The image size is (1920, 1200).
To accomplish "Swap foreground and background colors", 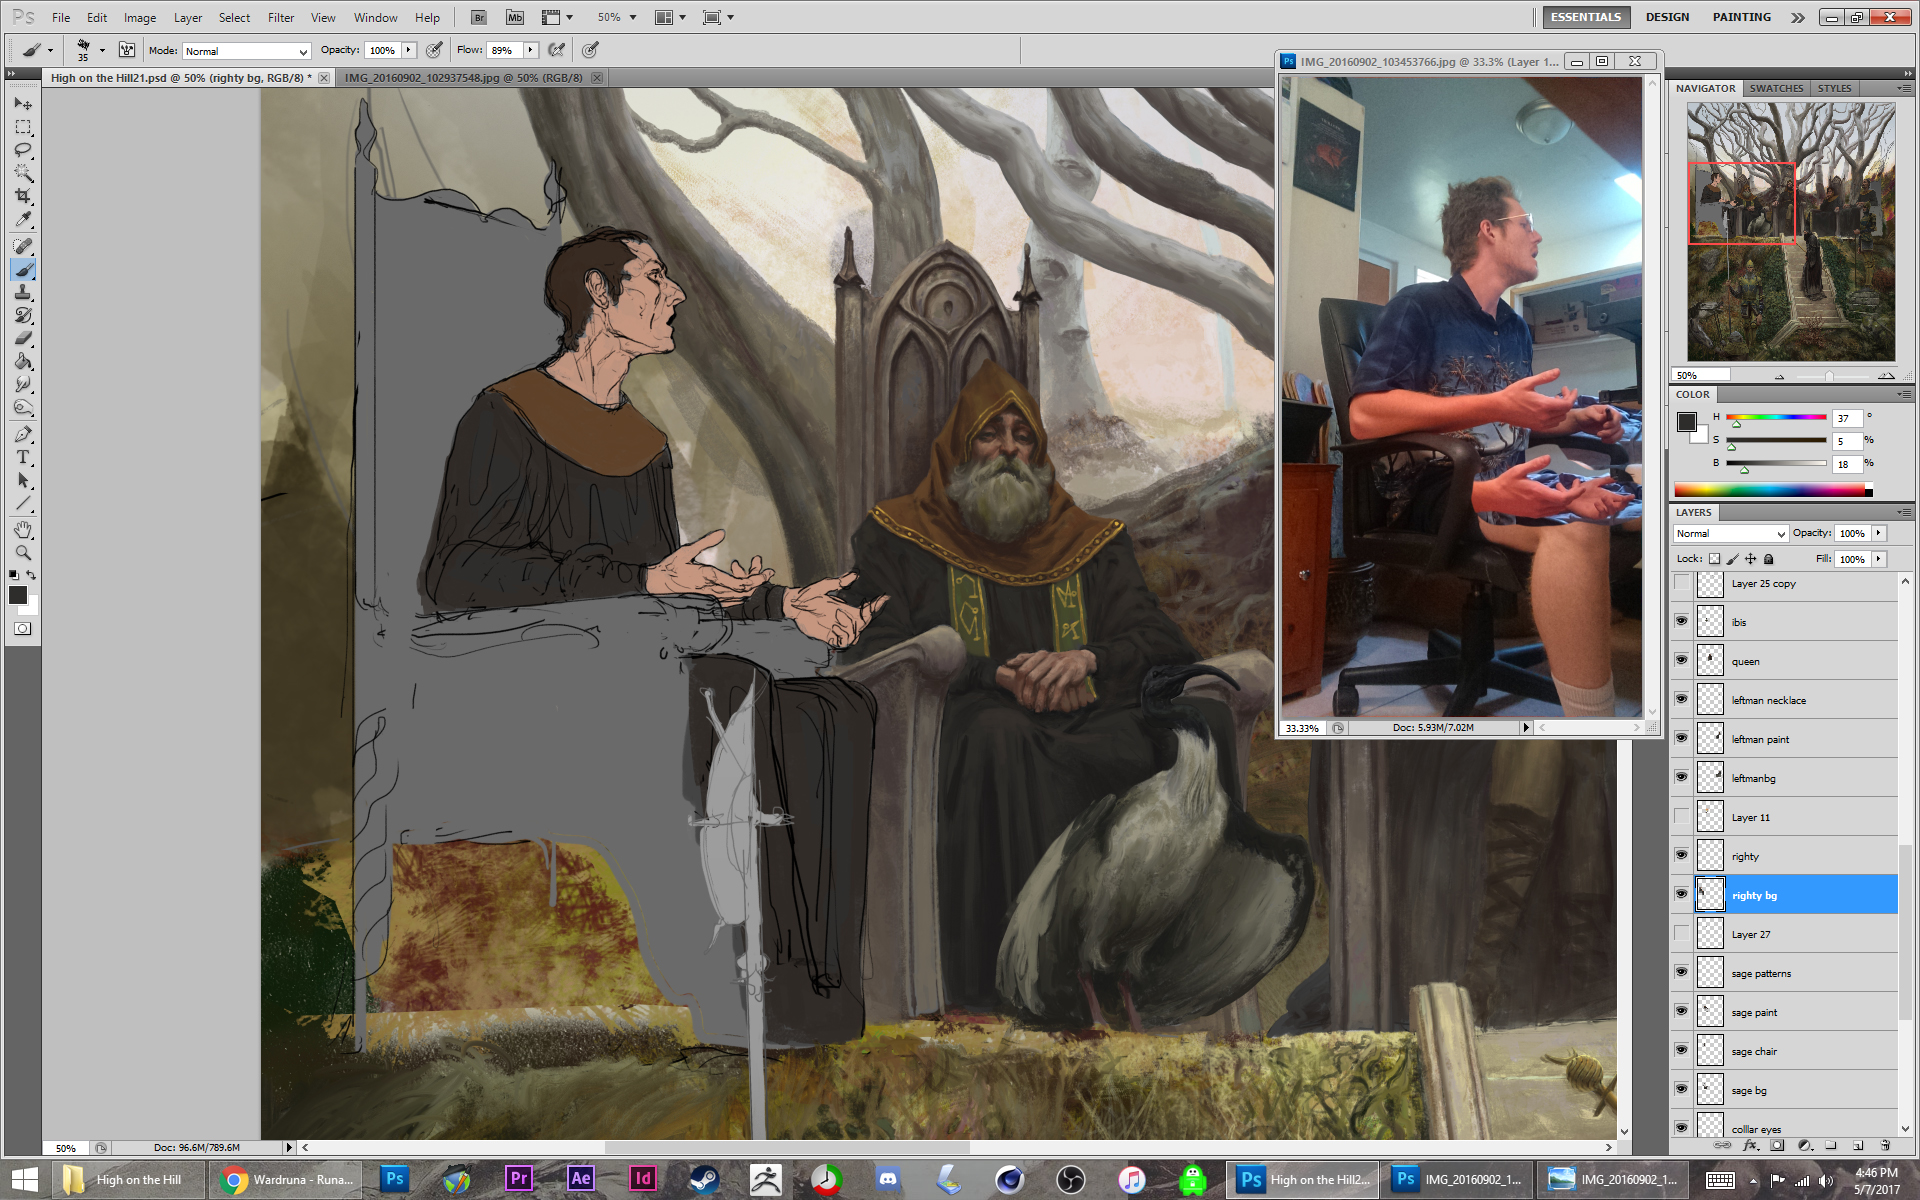I will pyautogui.click(x=31, y=575).
